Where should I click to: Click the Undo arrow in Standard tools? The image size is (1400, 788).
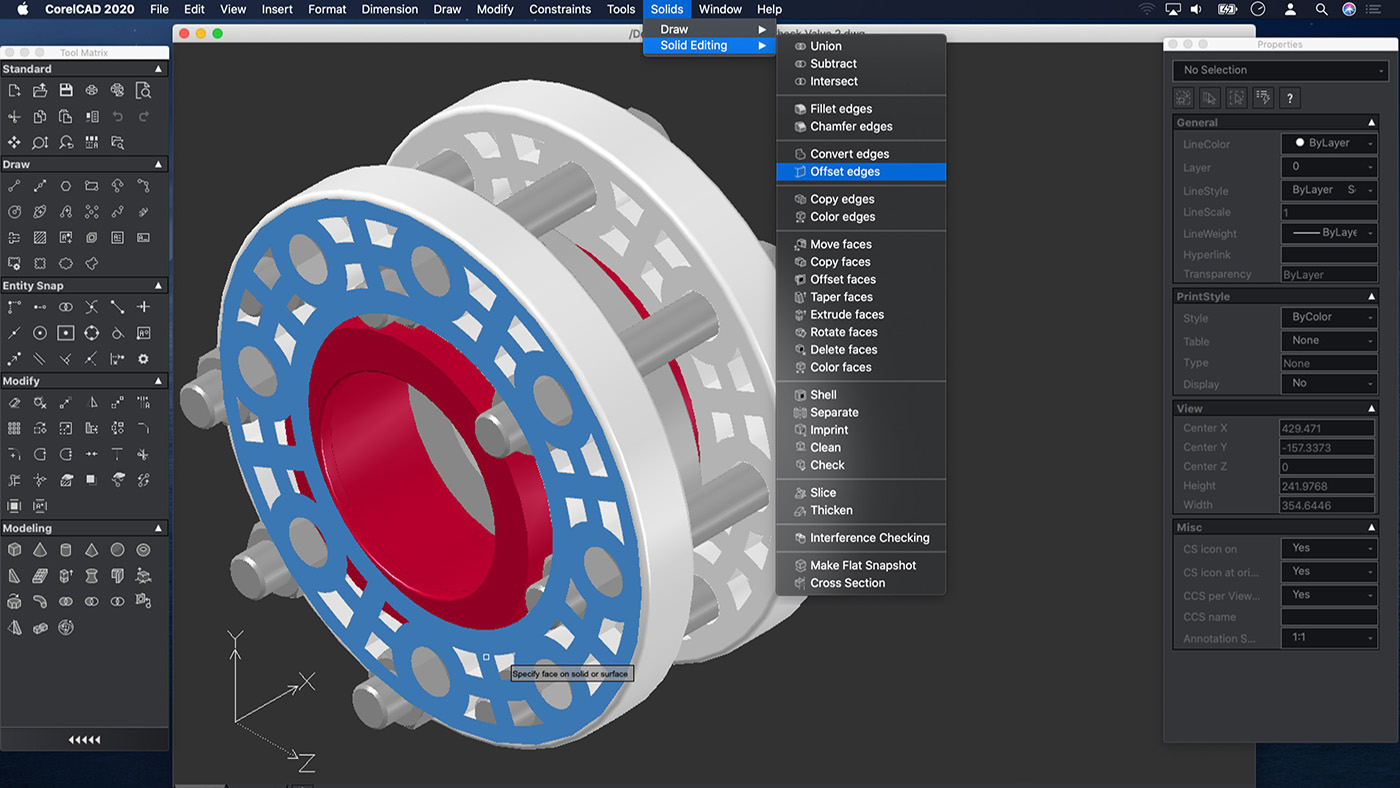click(x=117, y=117)
